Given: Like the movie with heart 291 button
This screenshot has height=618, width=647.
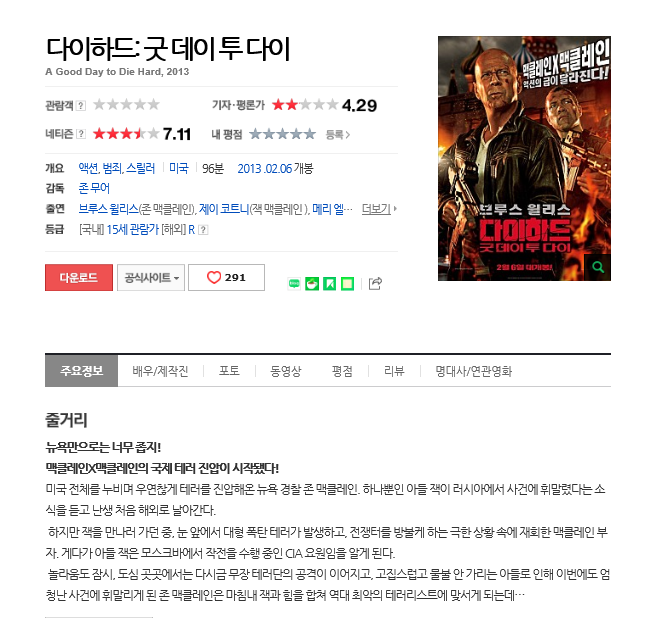Looking at the screenshot, I should [226, 278].
